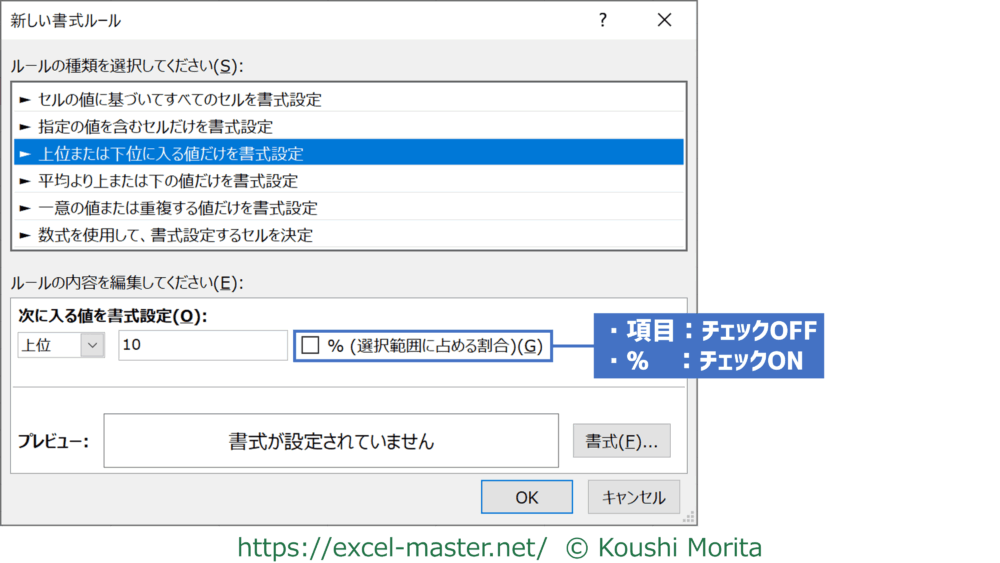1000x563 pixels.
Task: Open the excel-master.net URL
Action: coord(392,547)
